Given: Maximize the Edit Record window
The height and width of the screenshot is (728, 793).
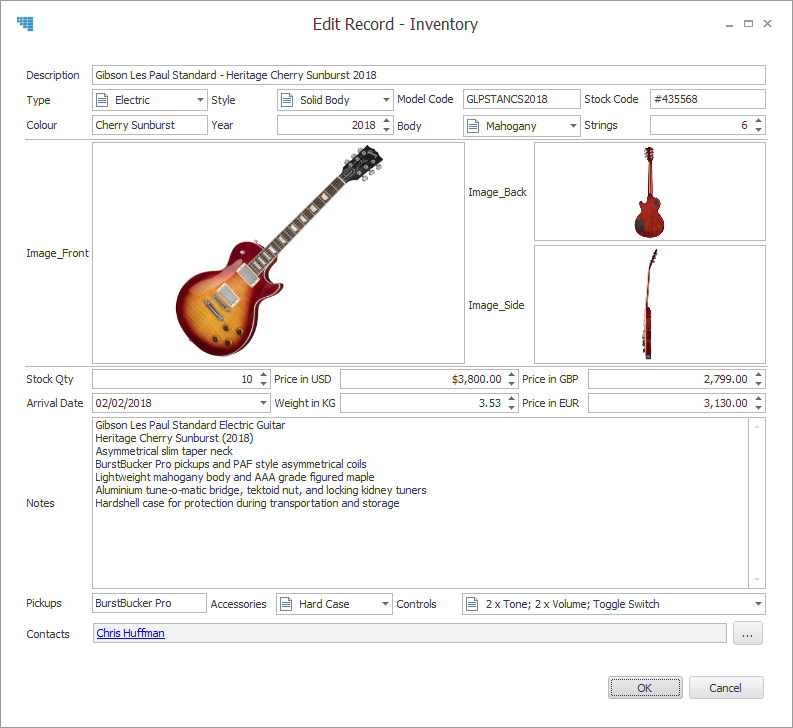Looking at the screenshot, I should pos(748,23).
